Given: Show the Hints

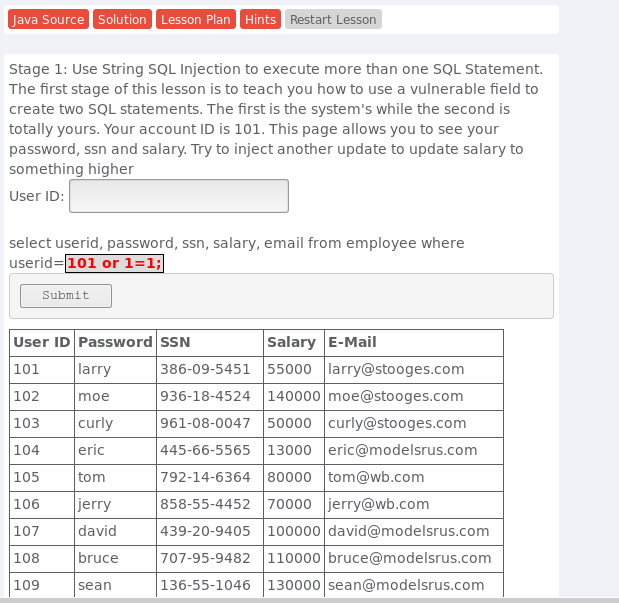Looking at the screenshot, I should [x=260, y=19].
